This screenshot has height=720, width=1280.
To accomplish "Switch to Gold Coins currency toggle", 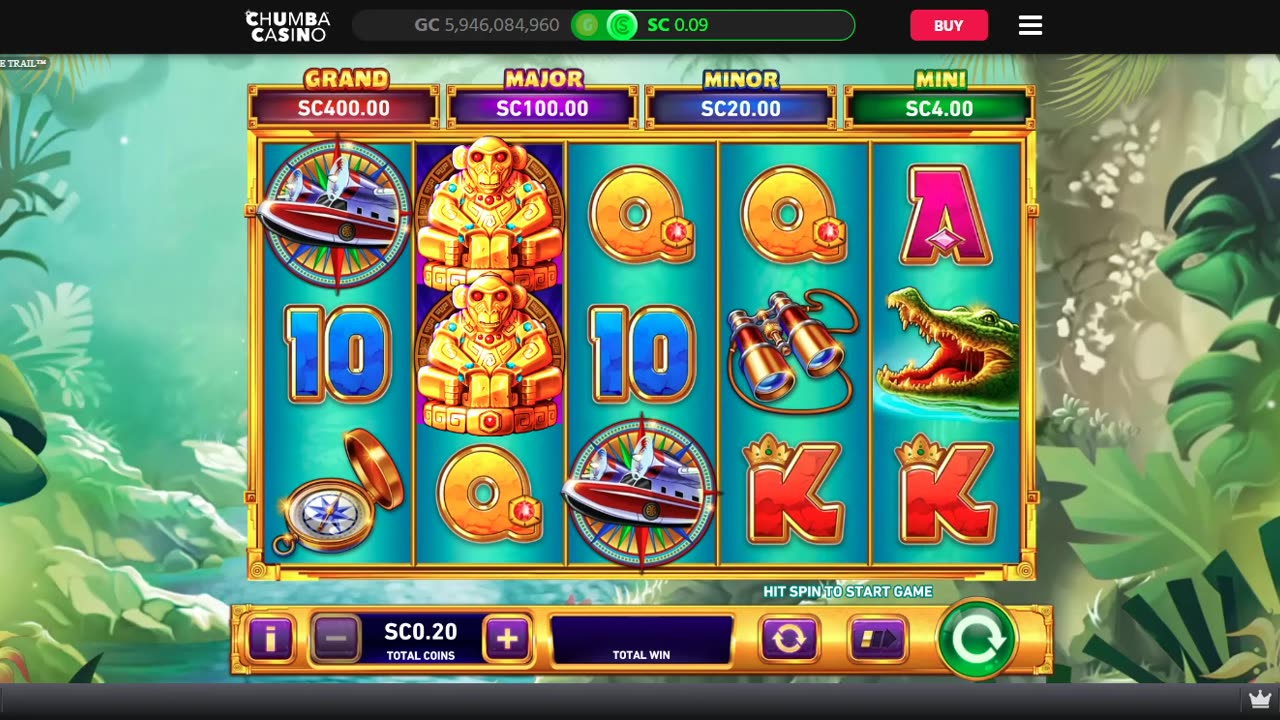I will 587,25.
